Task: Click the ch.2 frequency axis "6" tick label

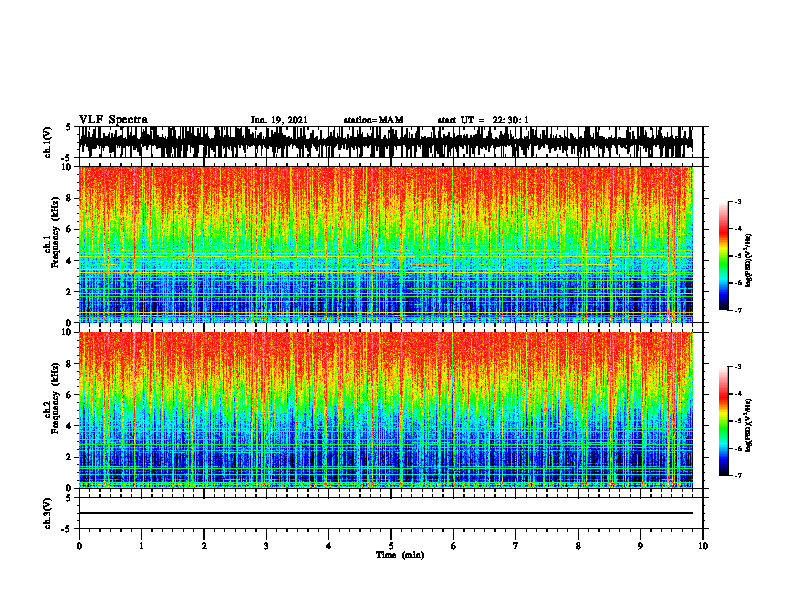Action: click(70, 395)
